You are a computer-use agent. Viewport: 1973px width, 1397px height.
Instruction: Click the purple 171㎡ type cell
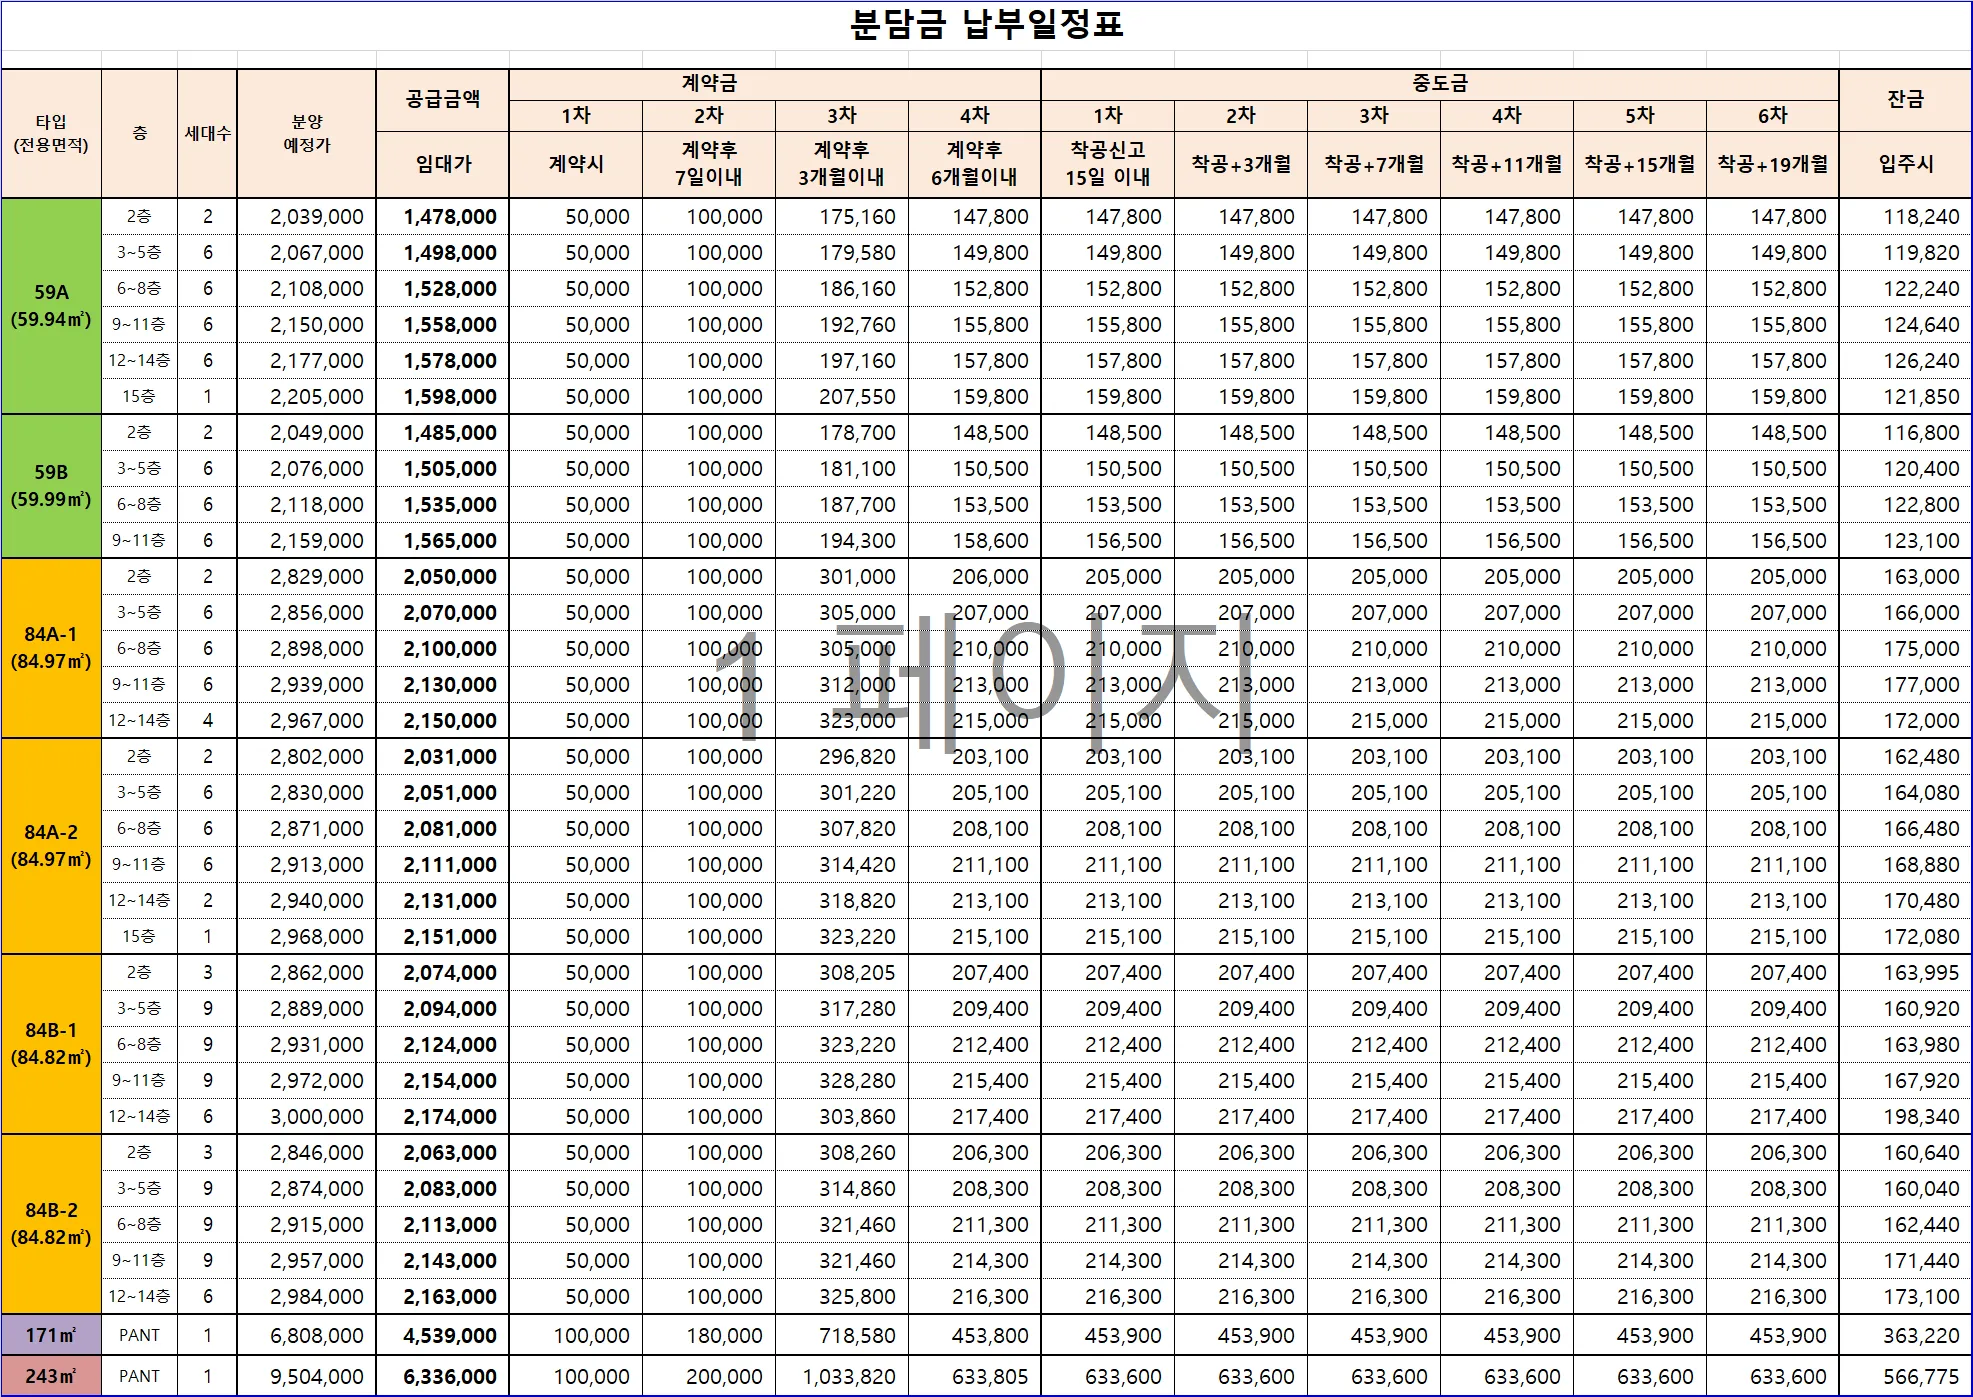pyautogui.click(x=51, y=1335)
